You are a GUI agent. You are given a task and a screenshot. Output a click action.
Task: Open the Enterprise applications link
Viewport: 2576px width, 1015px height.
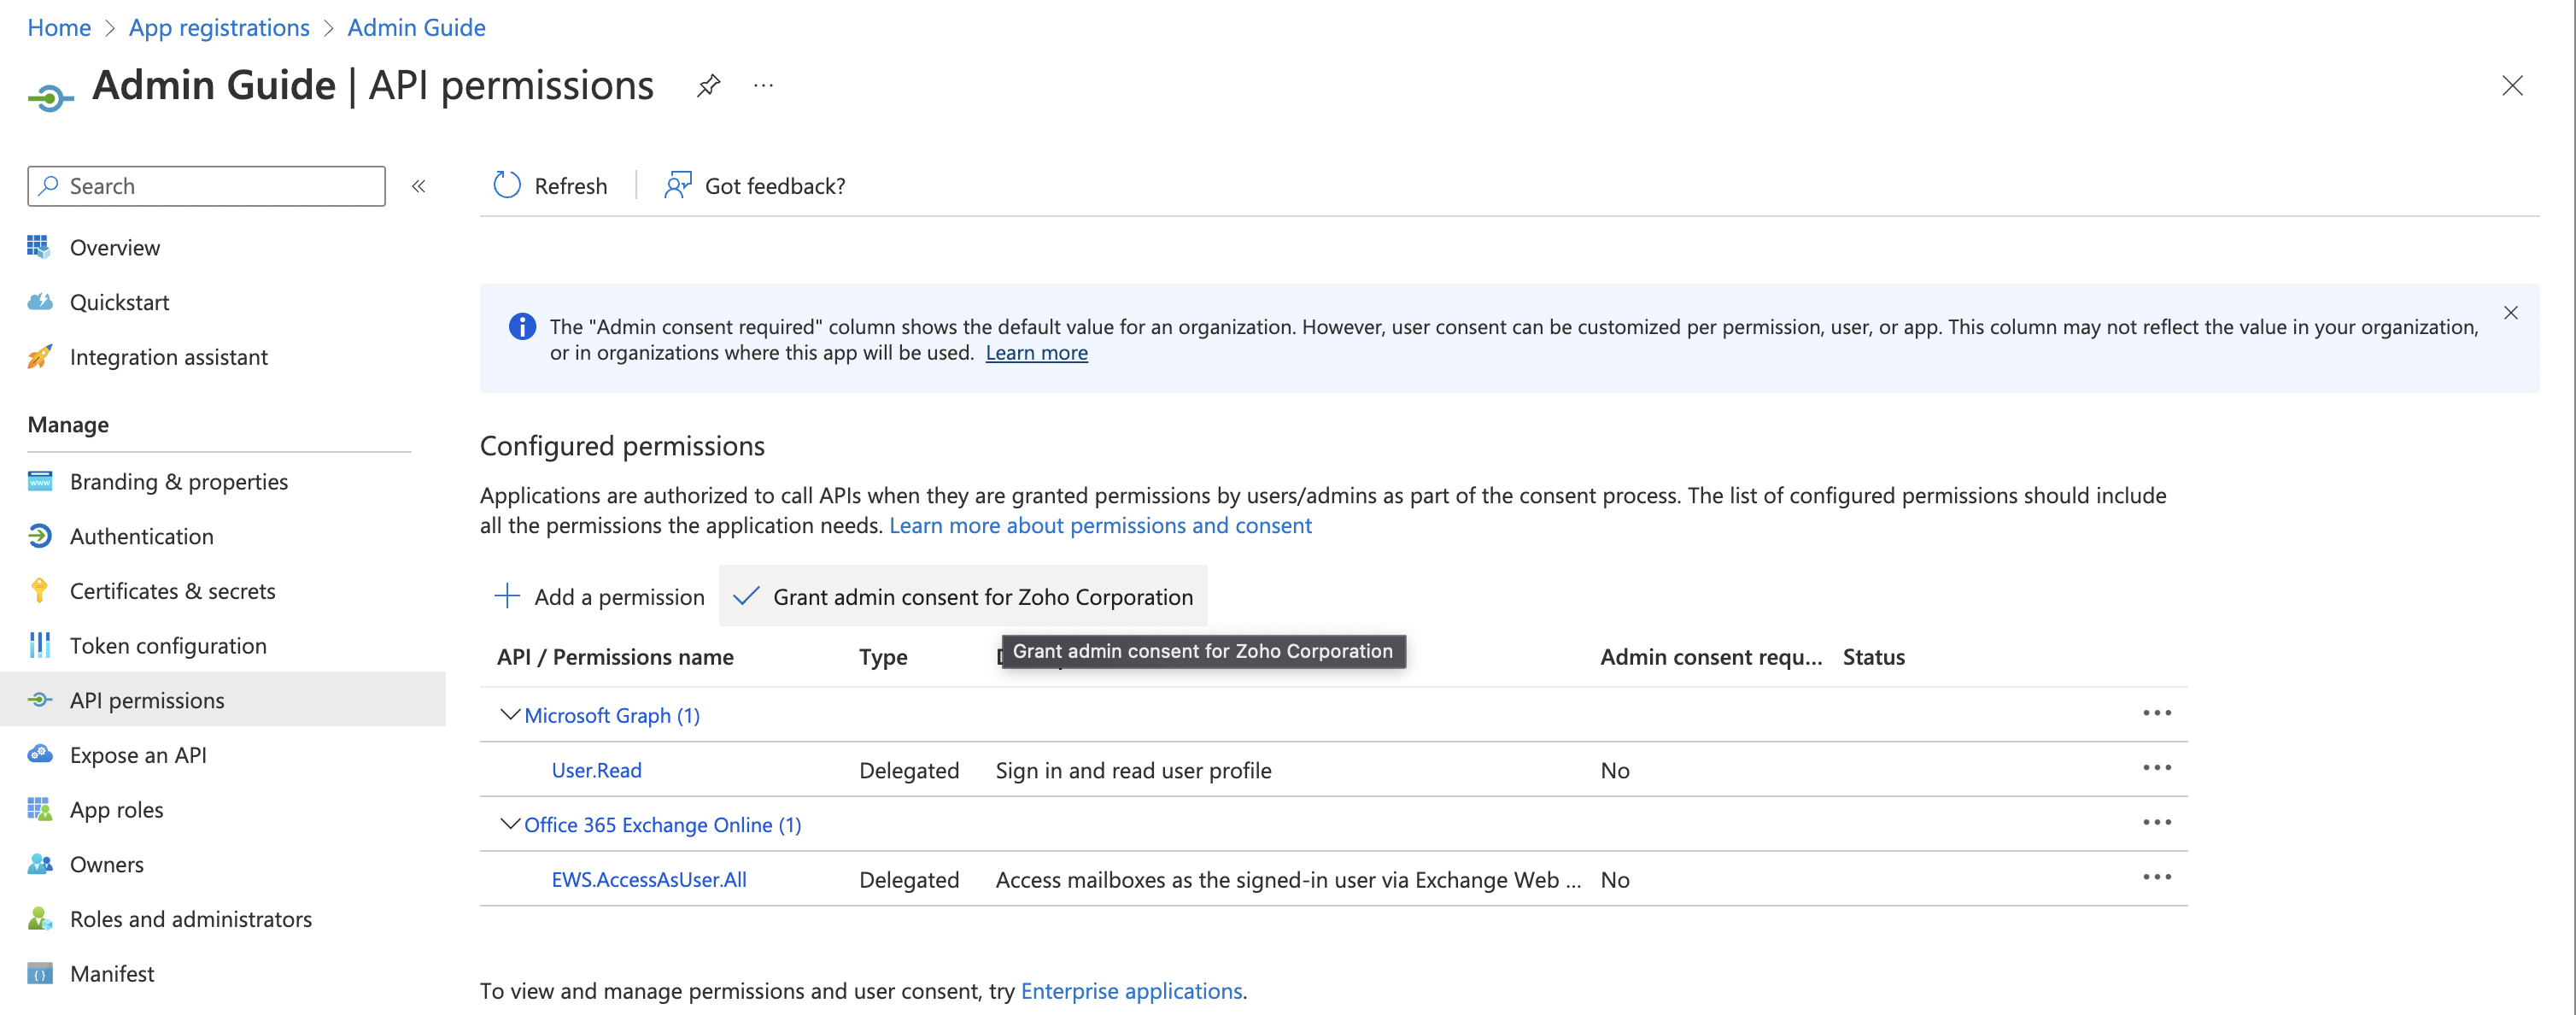[x=1131, y=991]
